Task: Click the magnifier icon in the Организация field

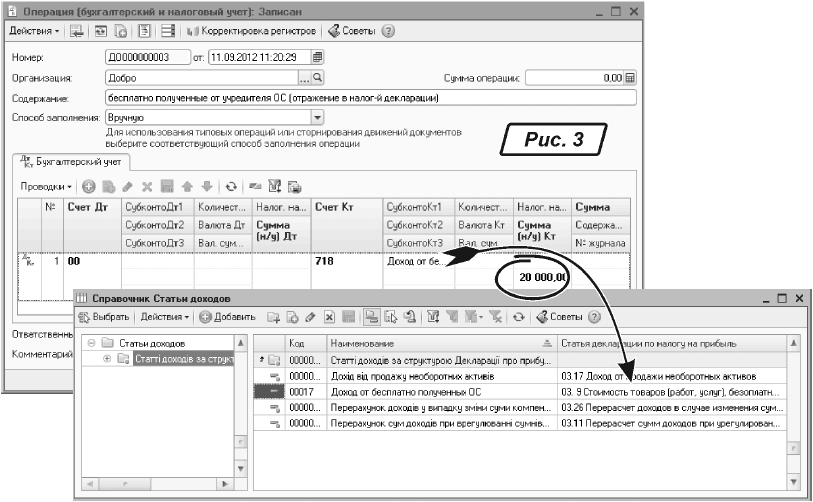Action: click(x=318, y=77)
